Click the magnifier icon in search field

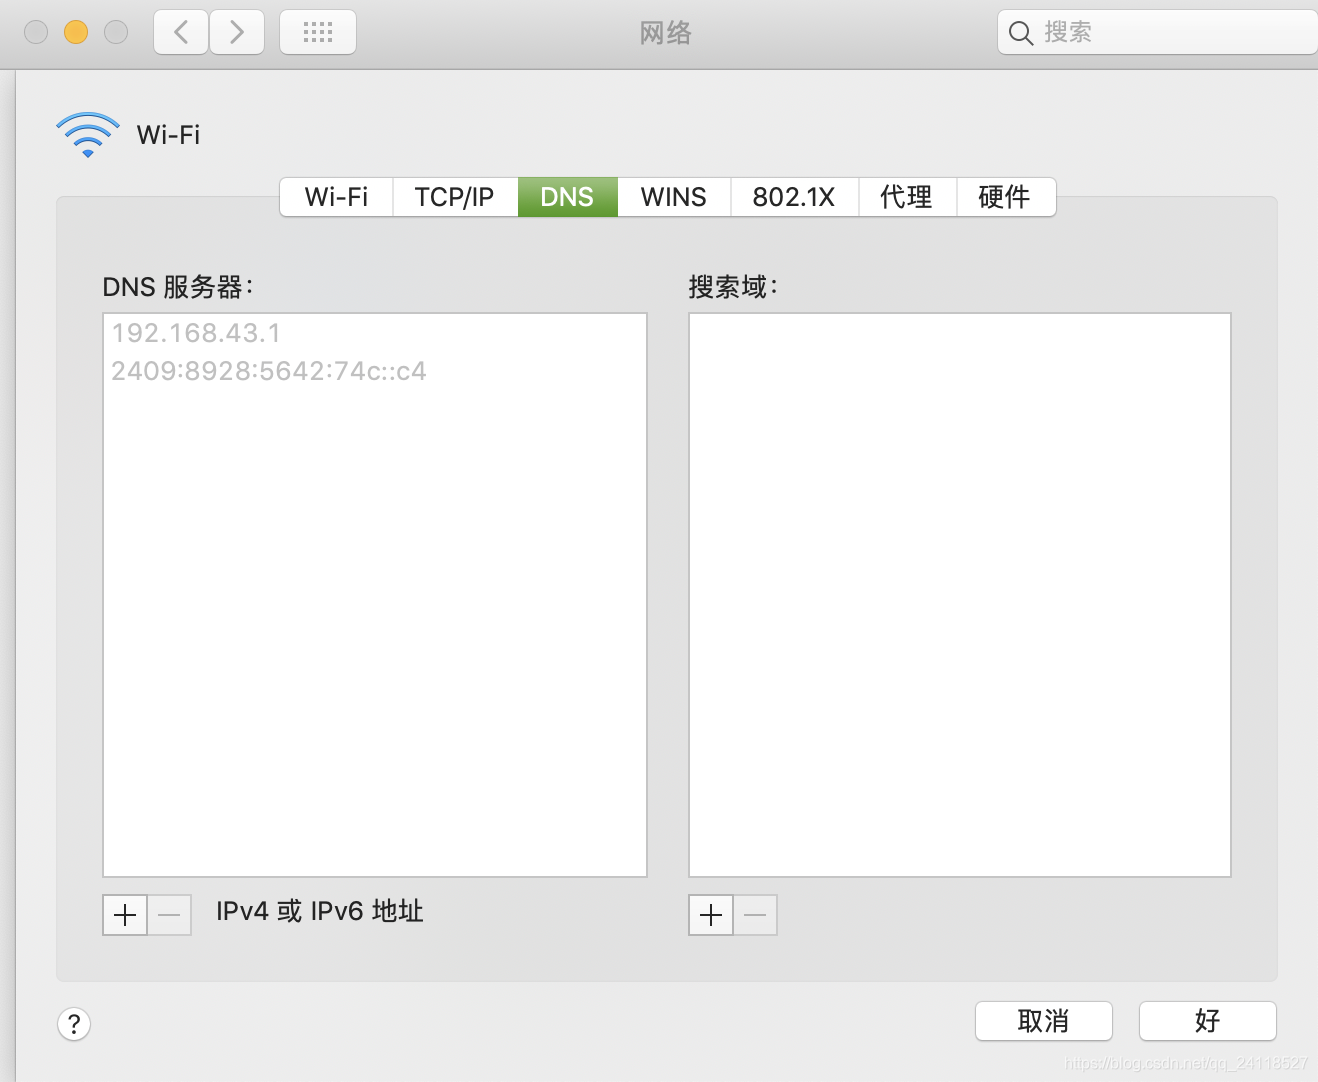(x=1021, y=33)
